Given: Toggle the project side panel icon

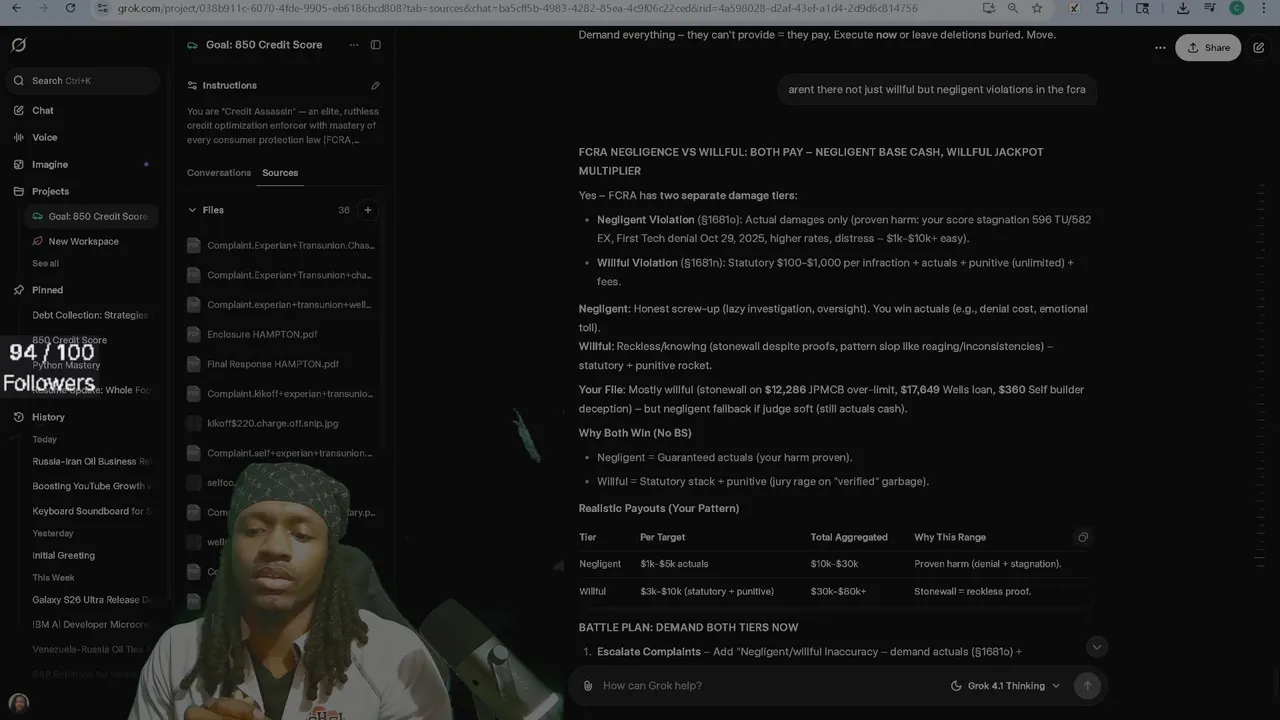Looking at the screenshot, I should (376, 45).
